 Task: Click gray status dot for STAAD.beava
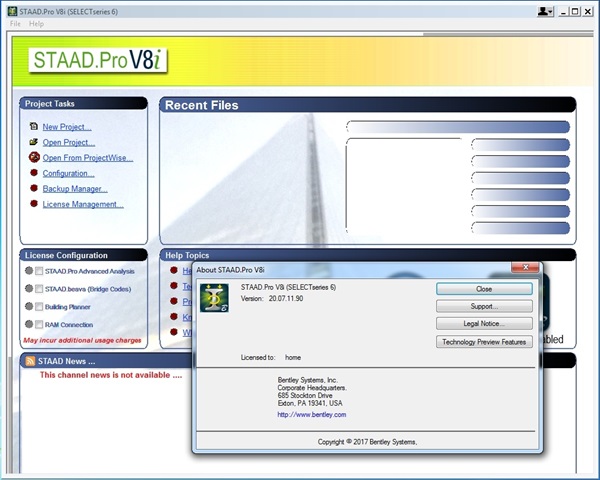(29, 288)
